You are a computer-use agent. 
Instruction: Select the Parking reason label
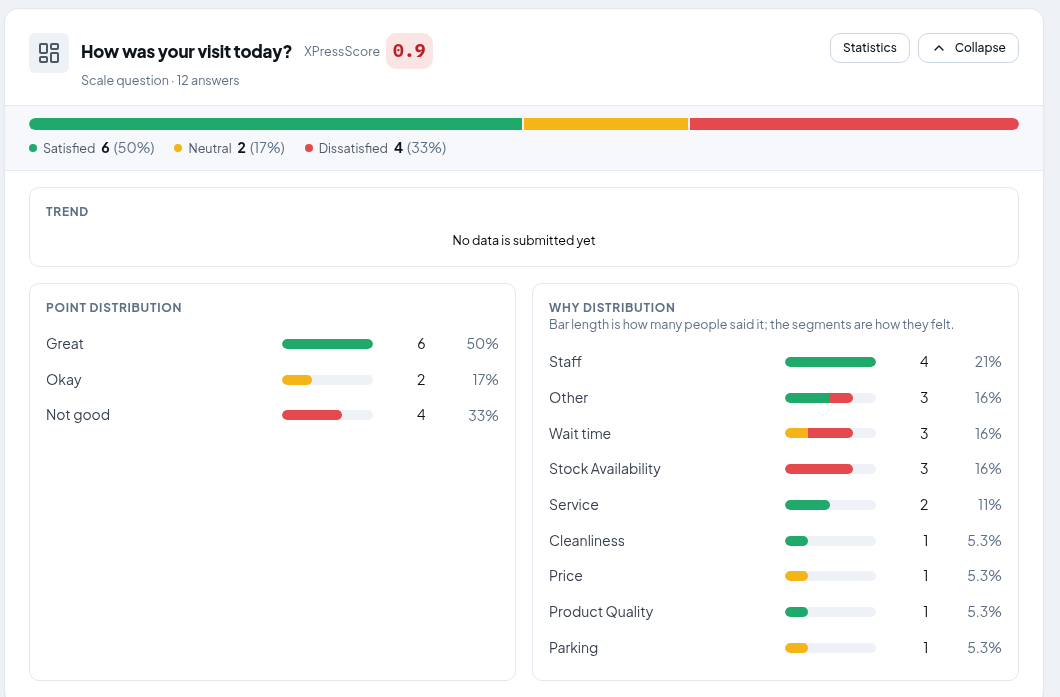pyautogui.click(x=573, y=648)
